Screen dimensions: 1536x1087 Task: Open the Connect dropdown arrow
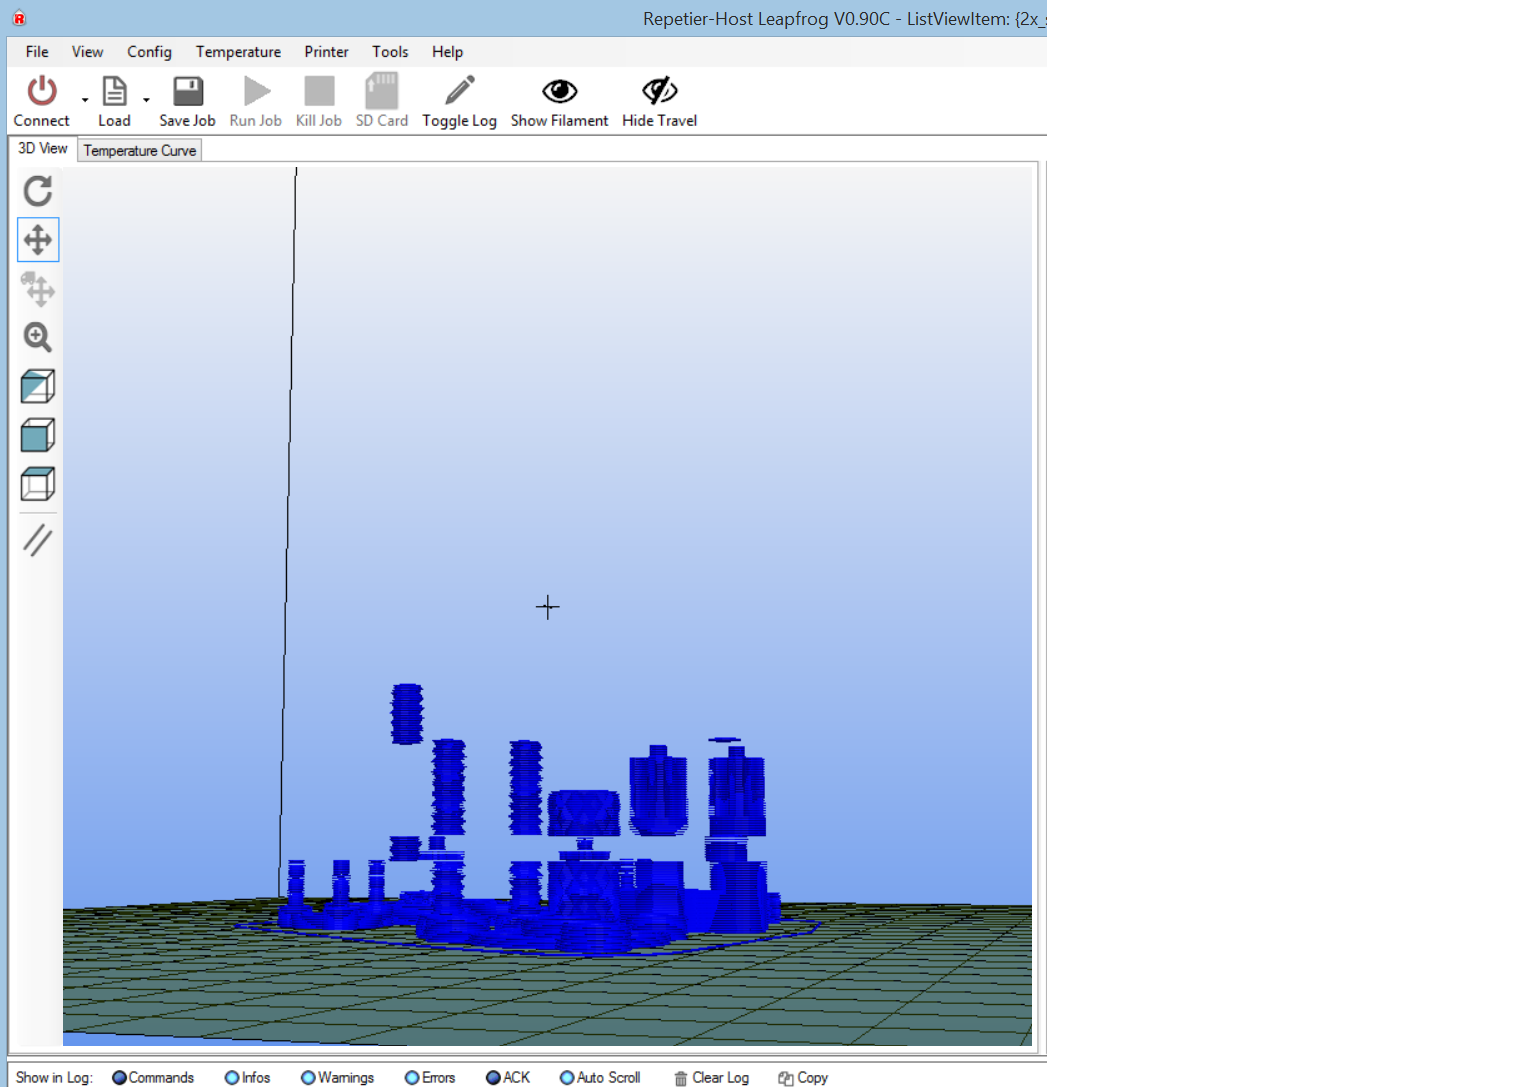(x=85, y=100)
